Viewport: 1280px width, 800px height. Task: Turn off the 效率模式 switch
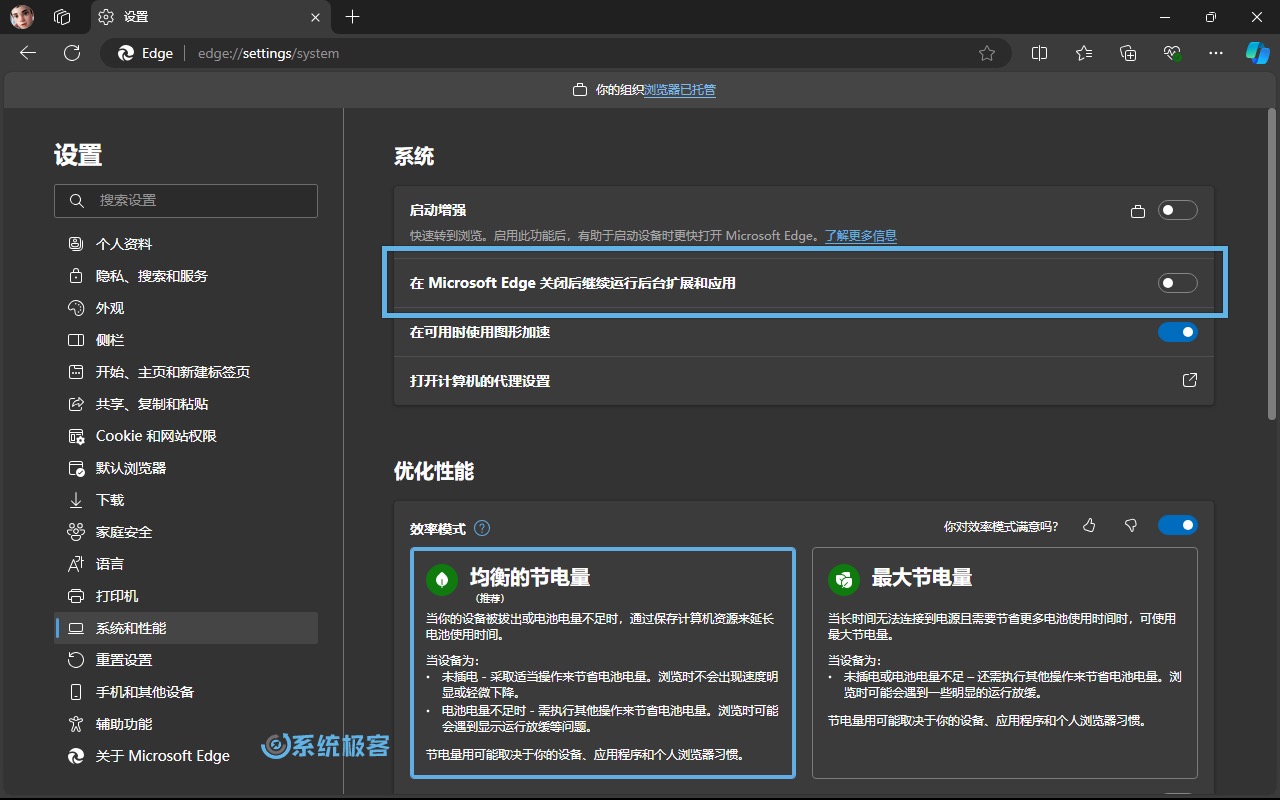pos(1178,525)
